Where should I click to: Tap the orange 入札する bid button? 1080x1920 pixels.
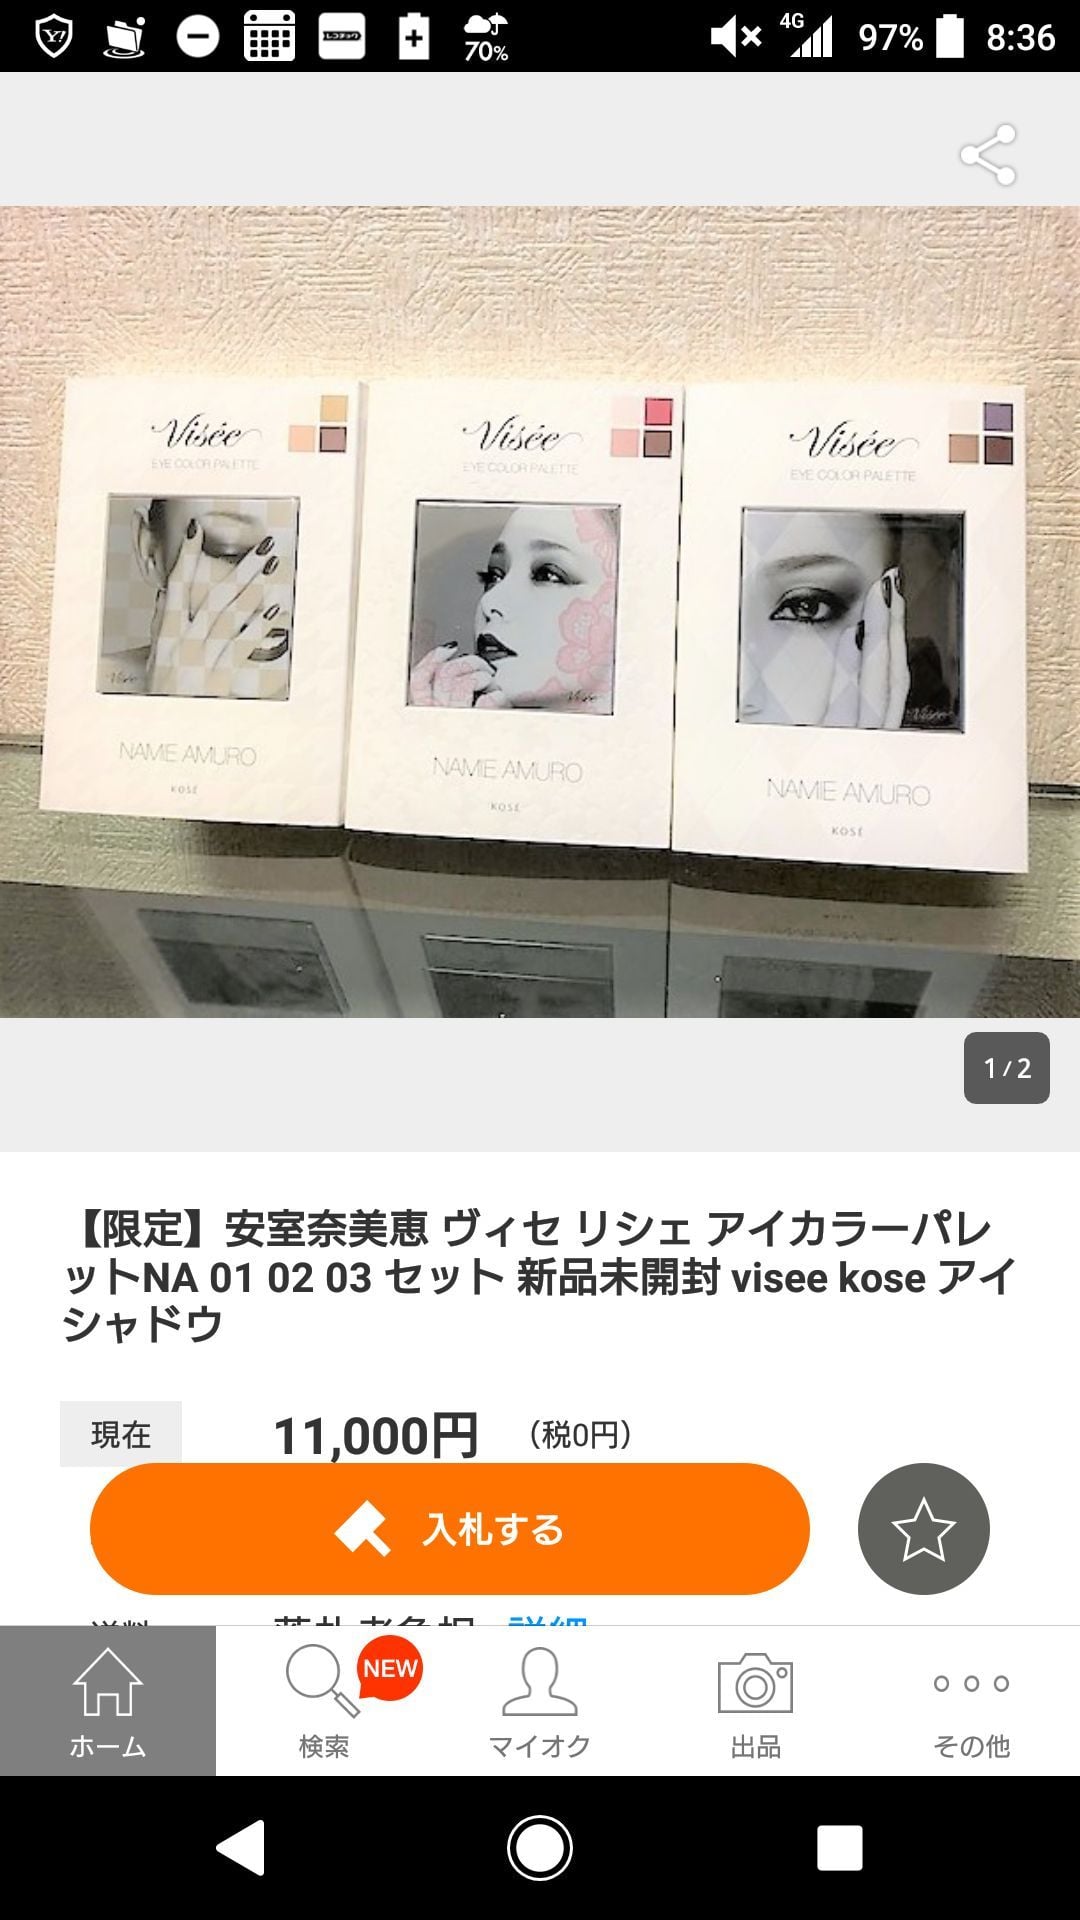coord(449,1529)
